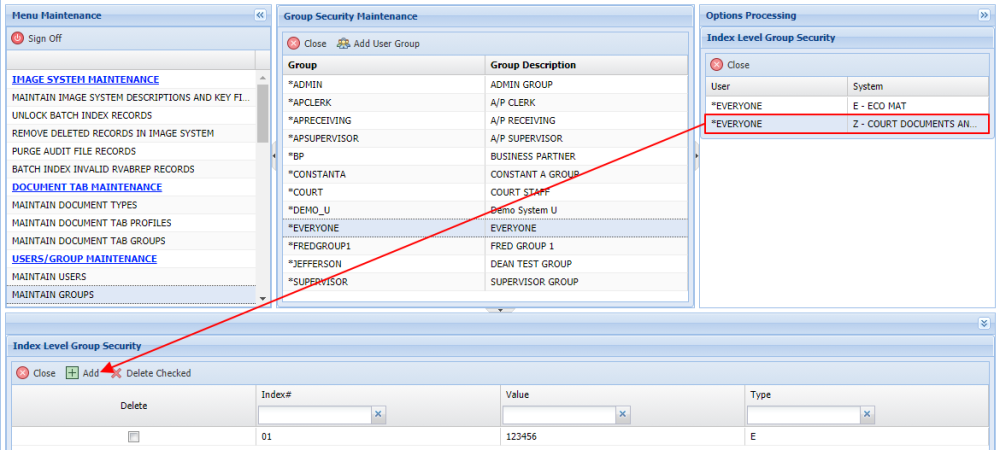Select the *JEFFERSON group row
Image resolution: width=1000 pixels, height=450 pixels.
pos(485,263)
